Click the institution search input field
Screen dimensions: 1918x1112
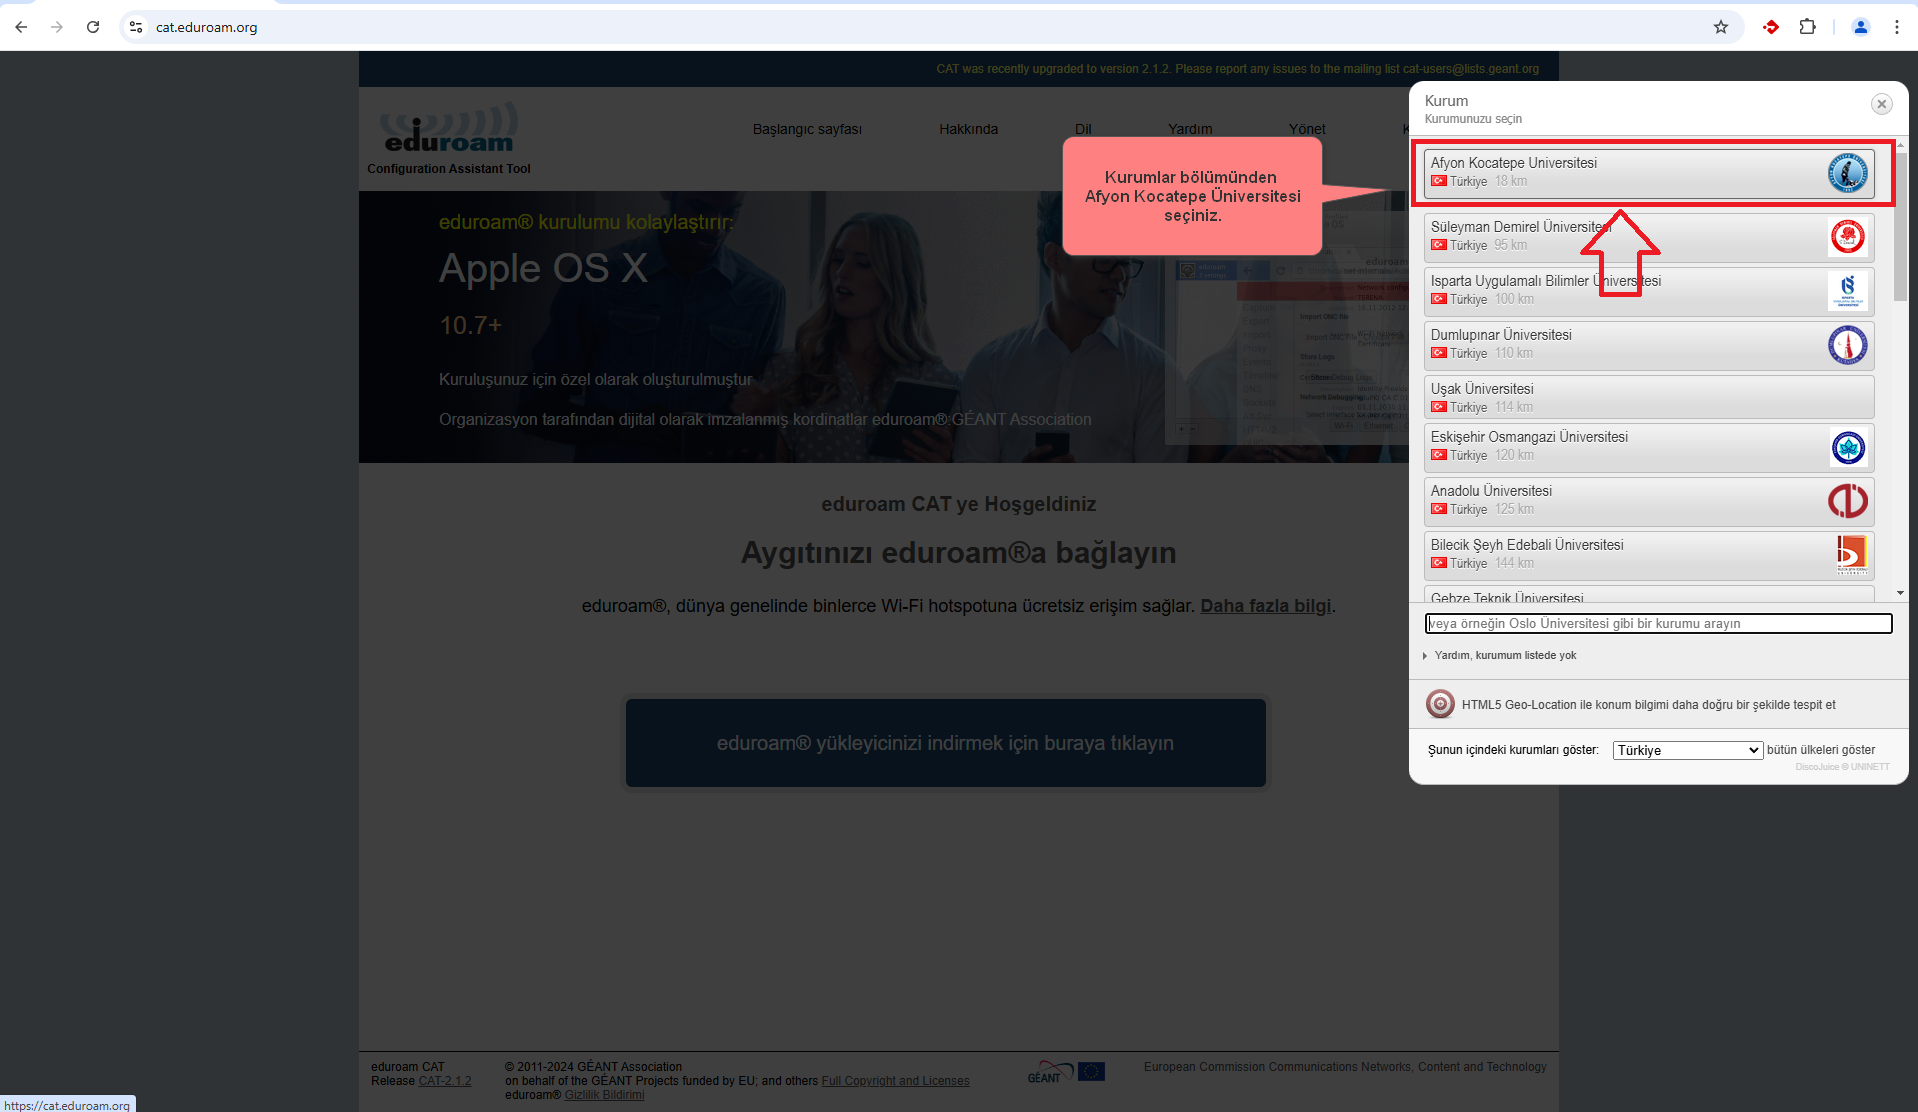(1658, 623)
